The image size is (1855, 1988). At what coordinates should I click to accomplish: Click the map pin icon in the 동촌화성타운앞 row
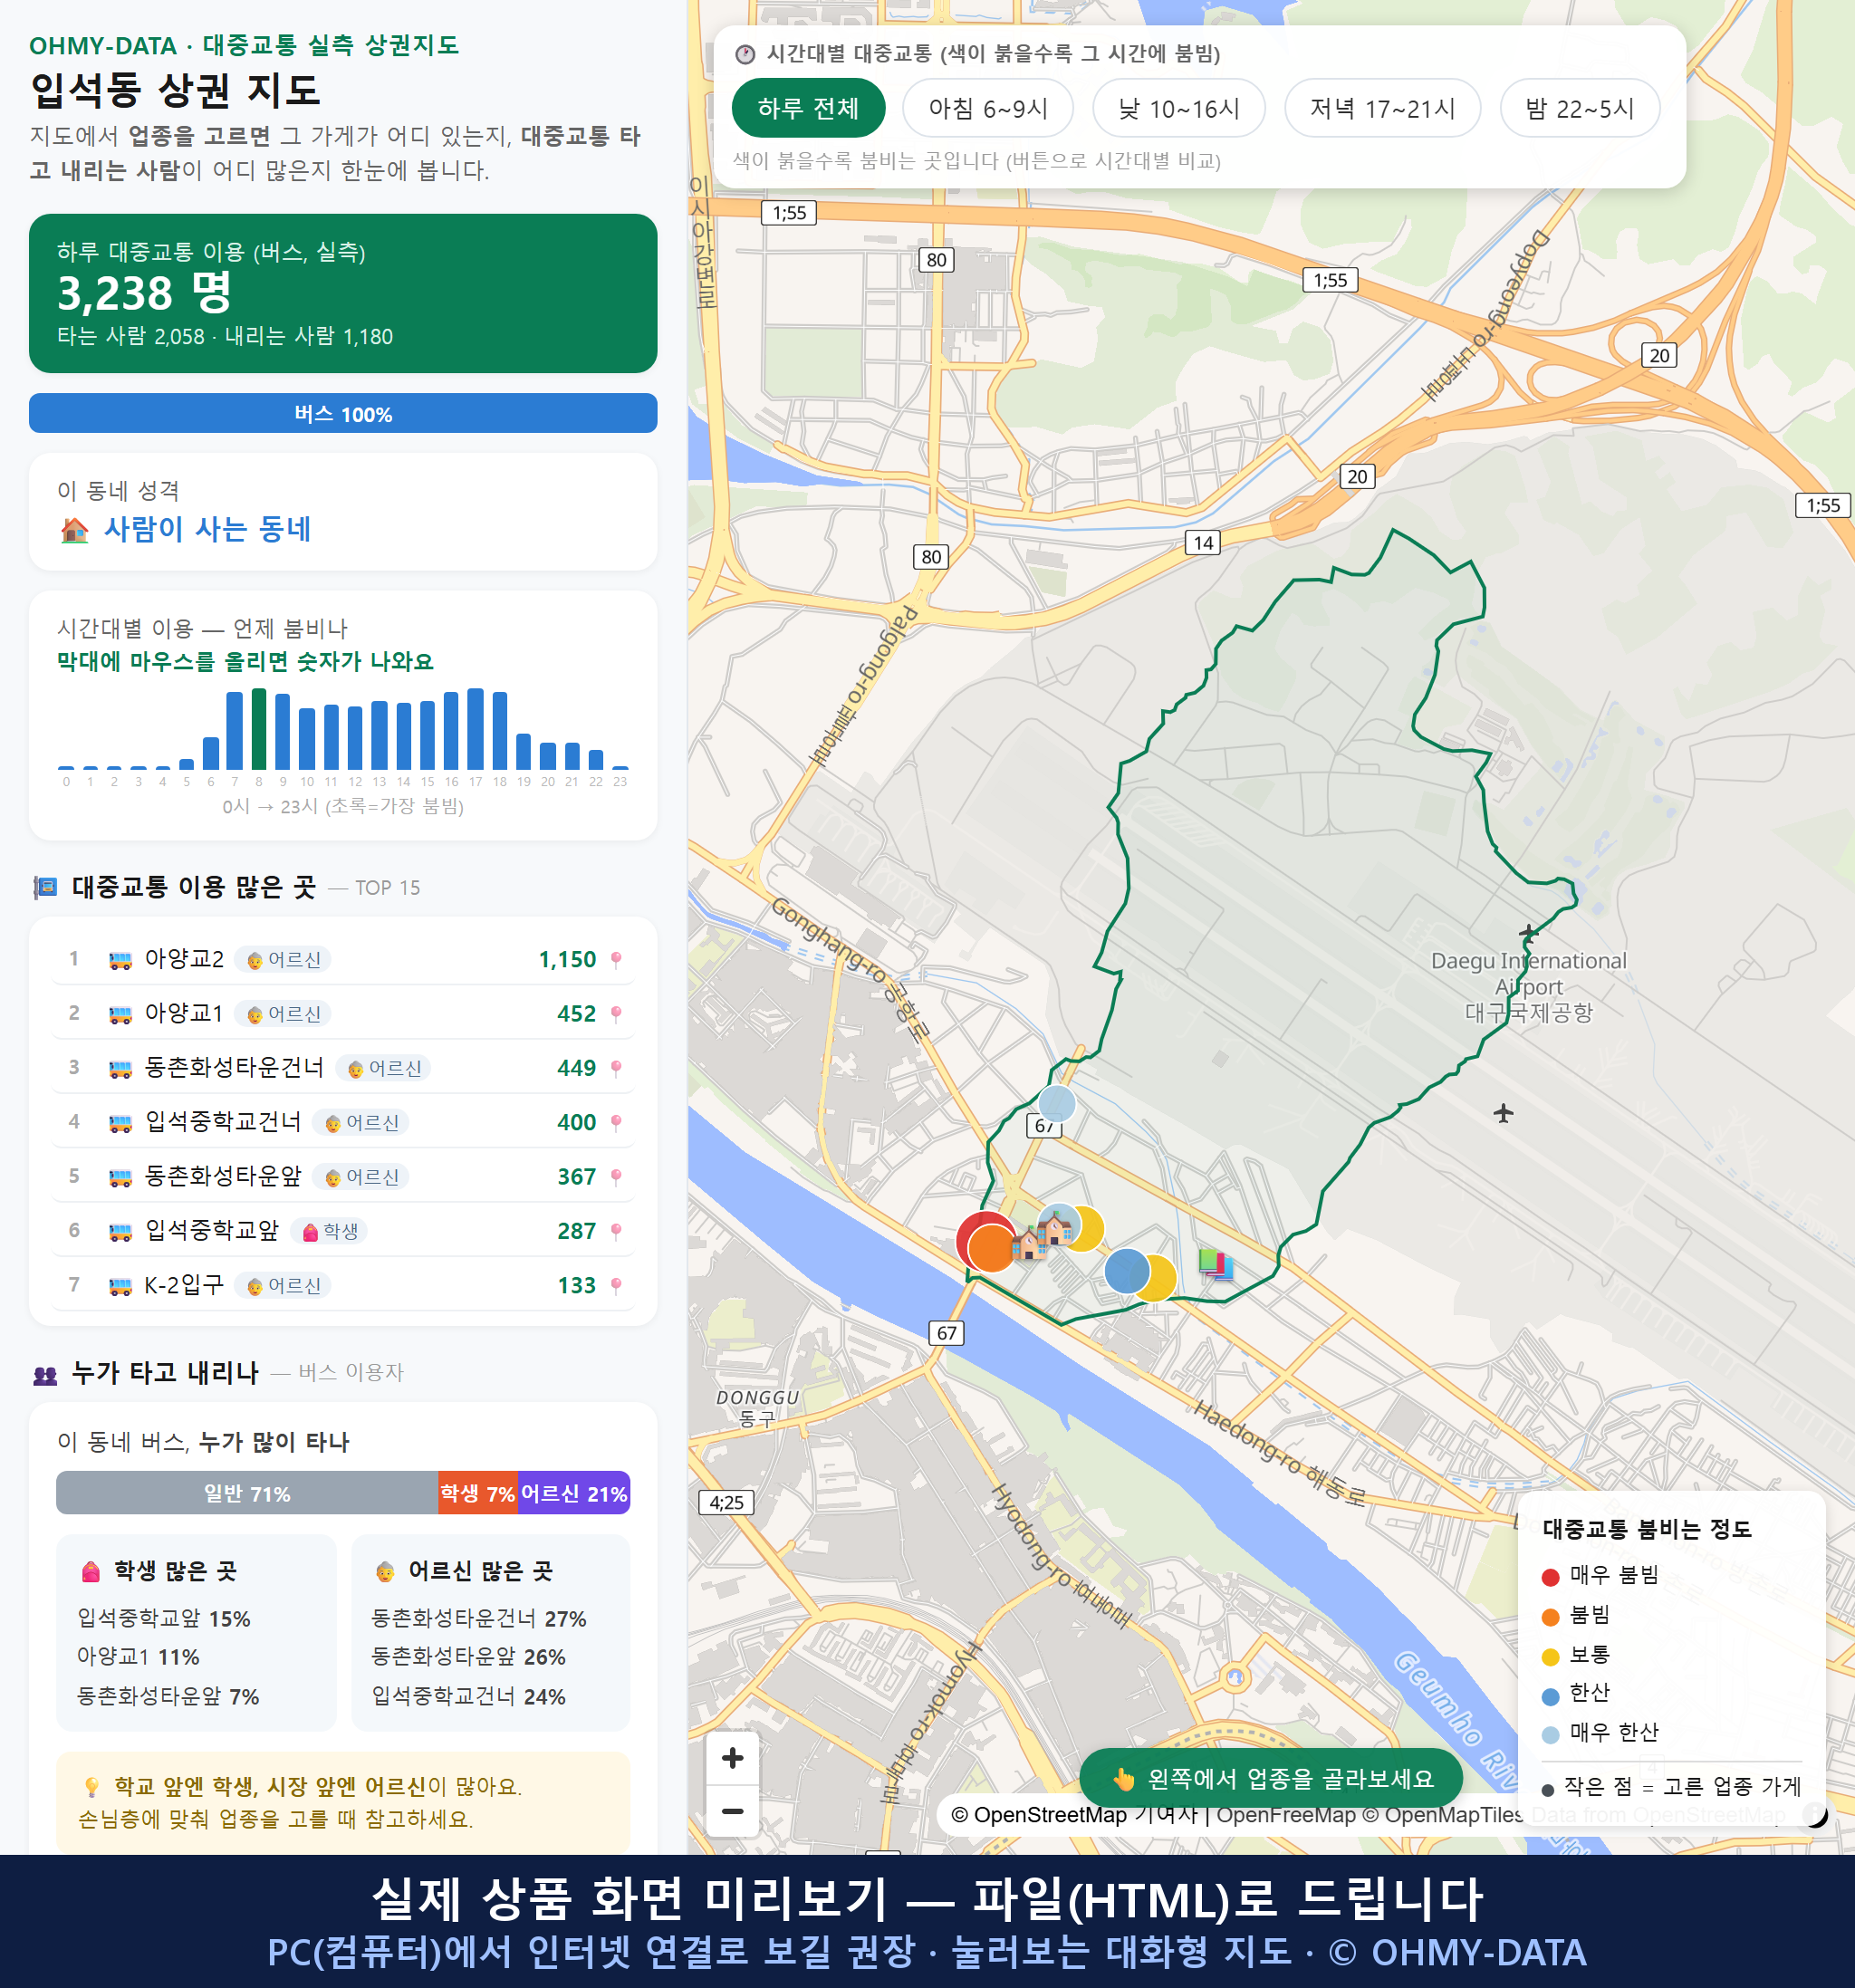point(616,1177)
